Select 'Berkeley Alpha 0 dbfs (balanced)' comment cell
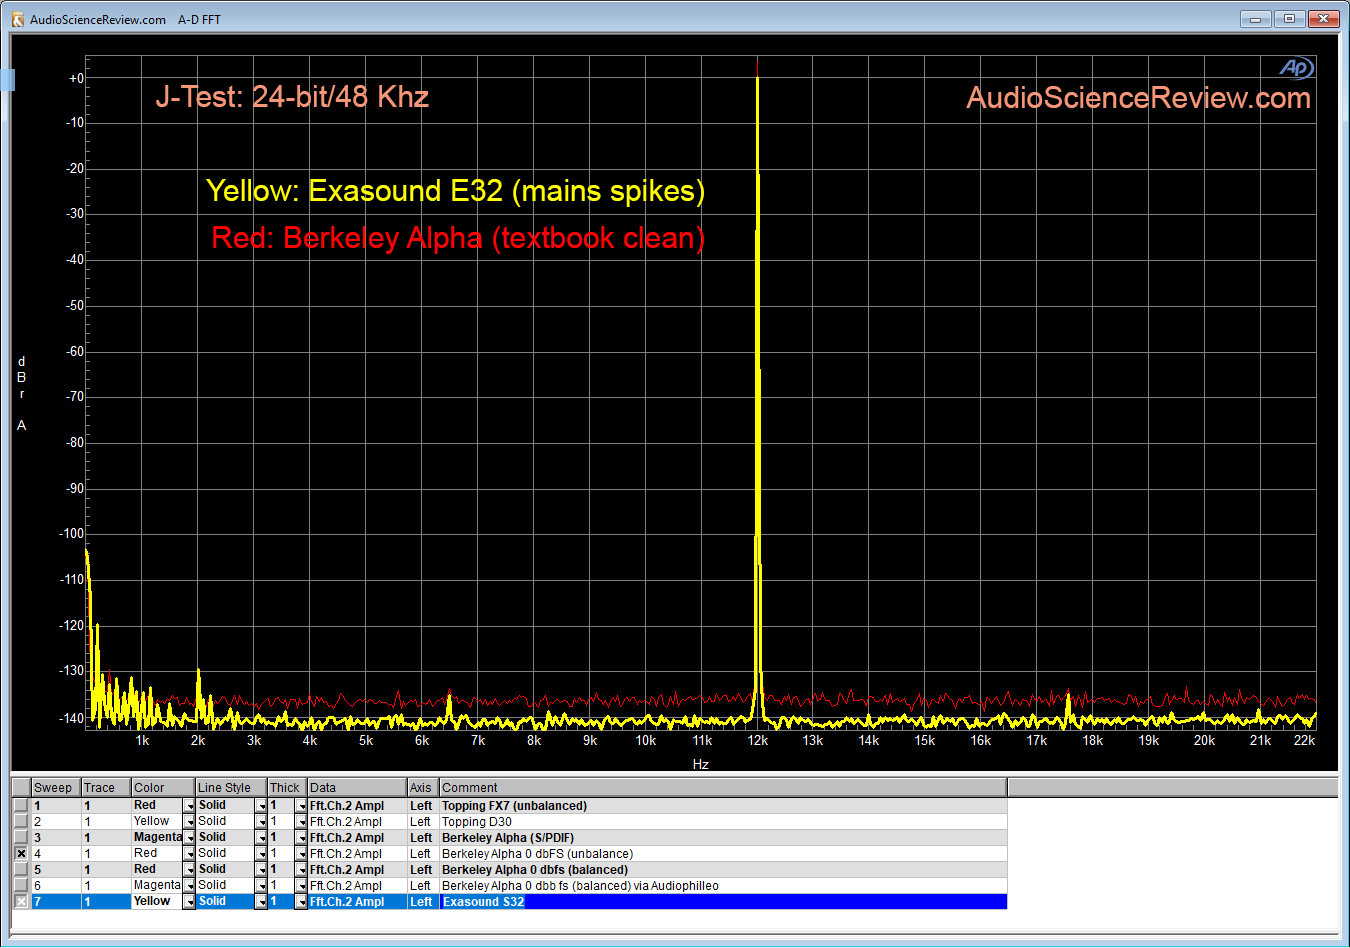Viewport: 1350px width, 948px height. pos(723,870)
